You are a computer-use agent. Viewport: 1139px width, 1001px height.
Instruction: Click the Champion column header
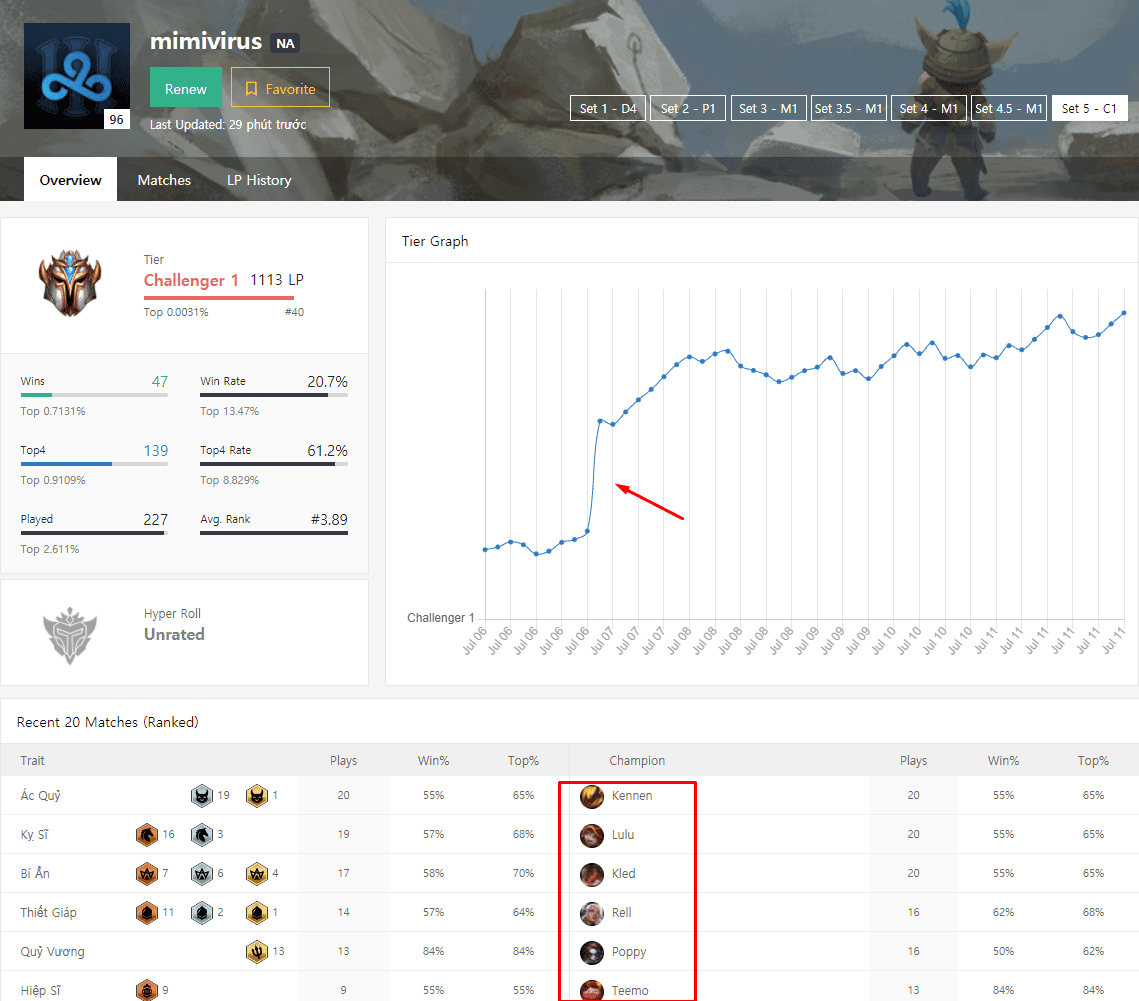(x=637, y=761)
